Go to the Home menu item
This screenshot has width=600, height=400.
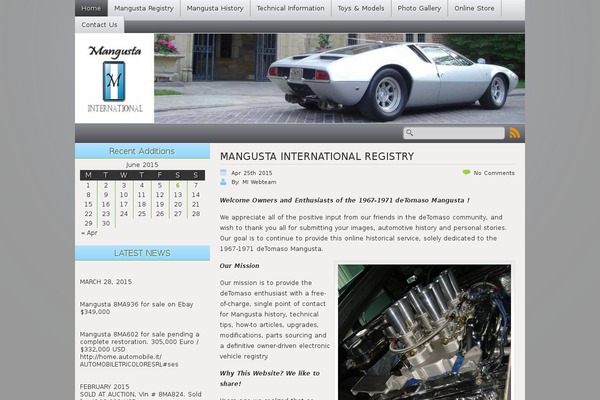tap(91, 8)
